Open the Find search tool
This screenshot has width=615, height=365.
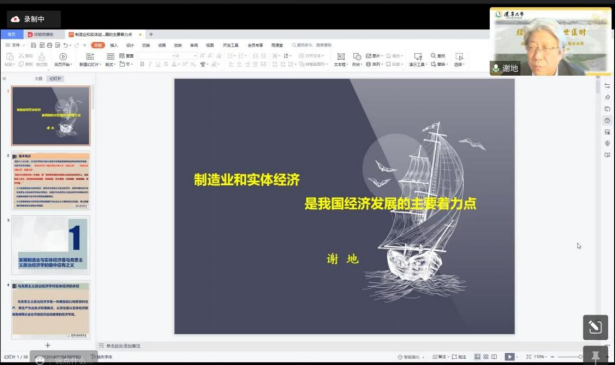pos(438,56)
